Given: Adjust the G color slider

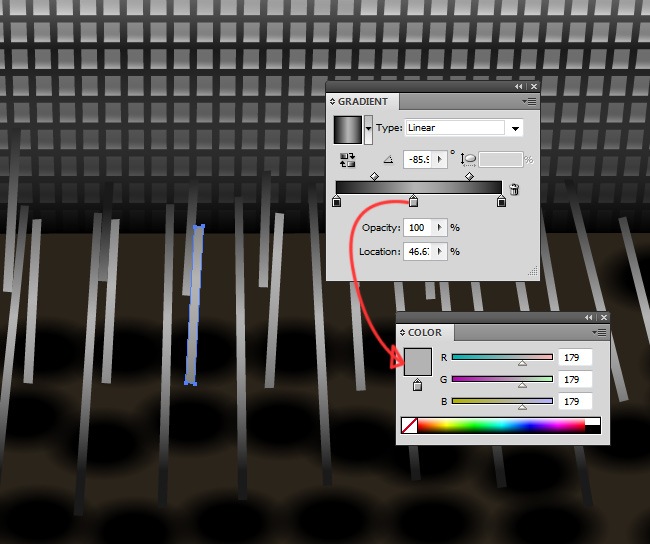Looking at the screenshot, I should click(502, 379).
